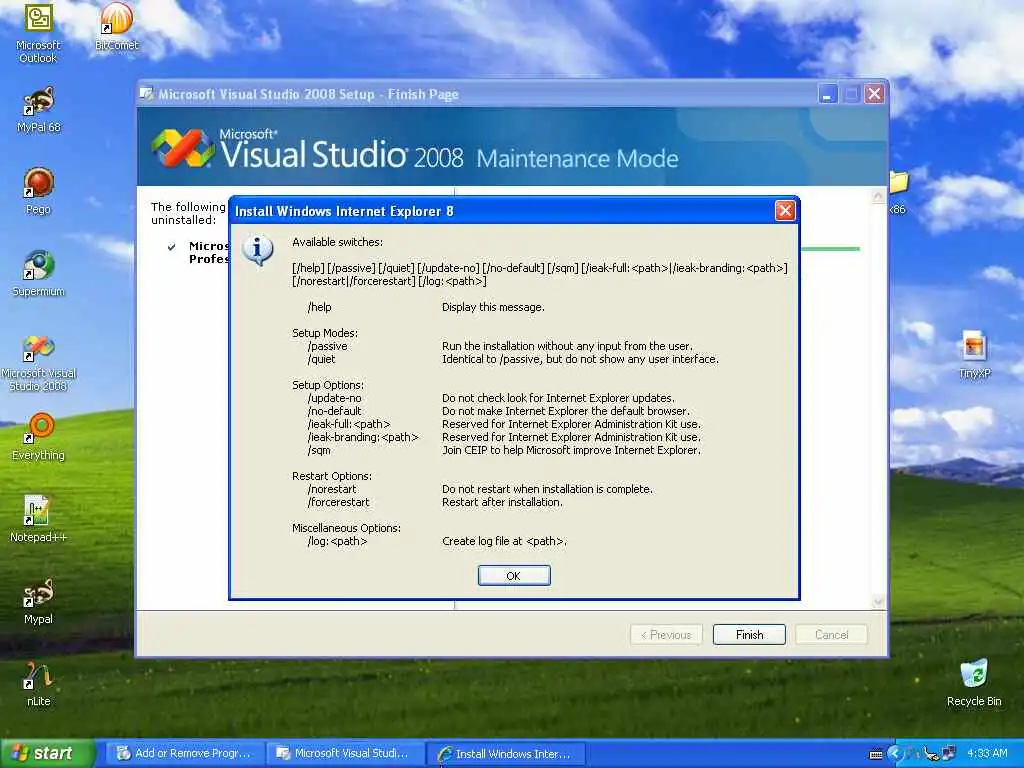Switch to Install Windows Internet taskbar item
The image size is (1024, 768).
505,754
